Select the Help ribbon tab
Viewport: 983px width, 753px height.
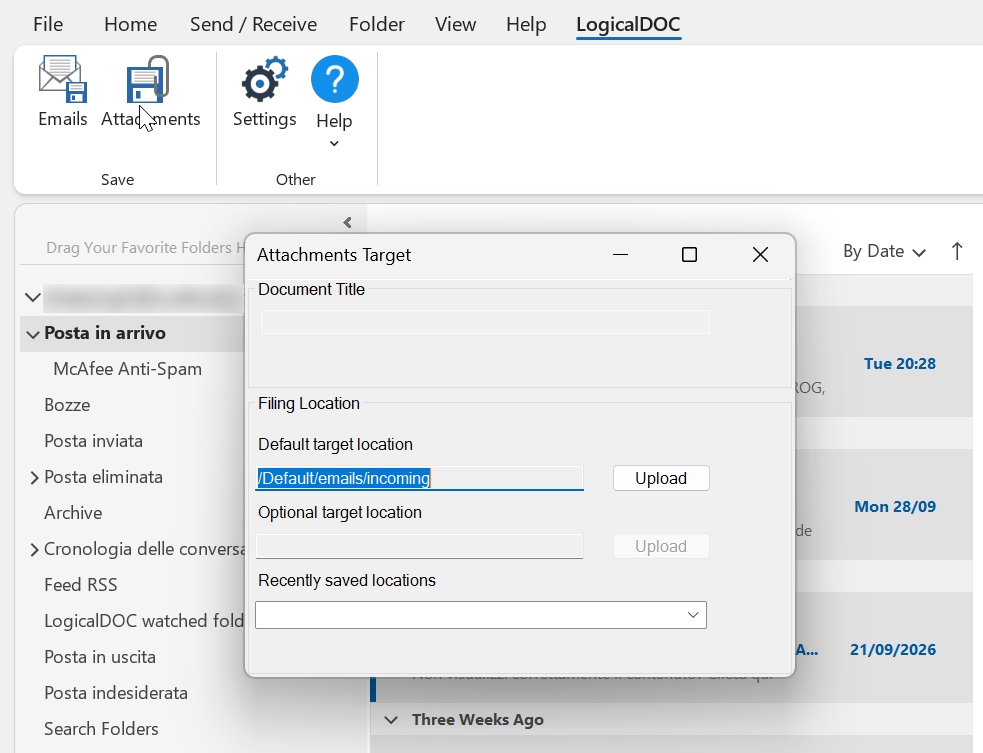tap(526, 24)
